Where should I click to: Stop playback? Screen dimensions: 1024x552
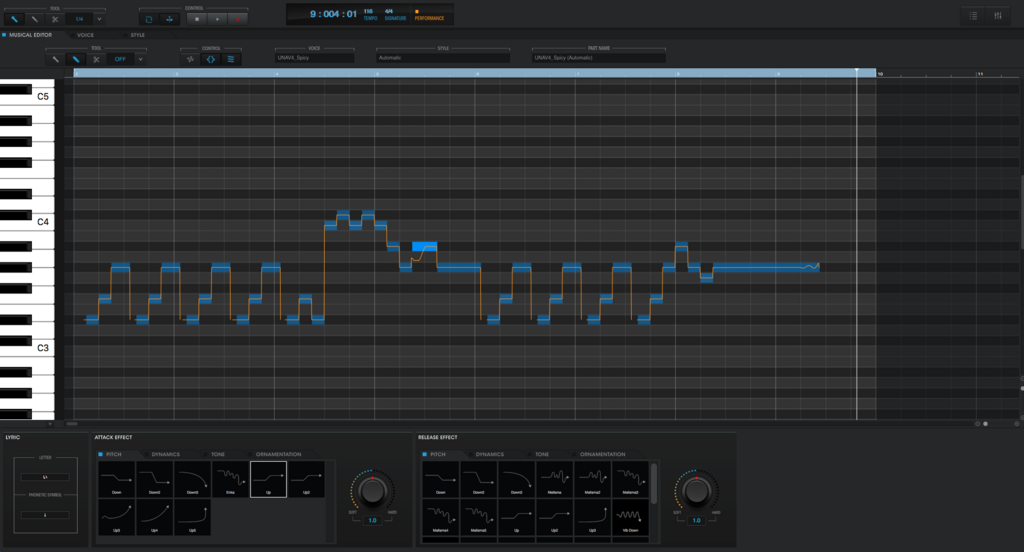click(x=197, y=19)
